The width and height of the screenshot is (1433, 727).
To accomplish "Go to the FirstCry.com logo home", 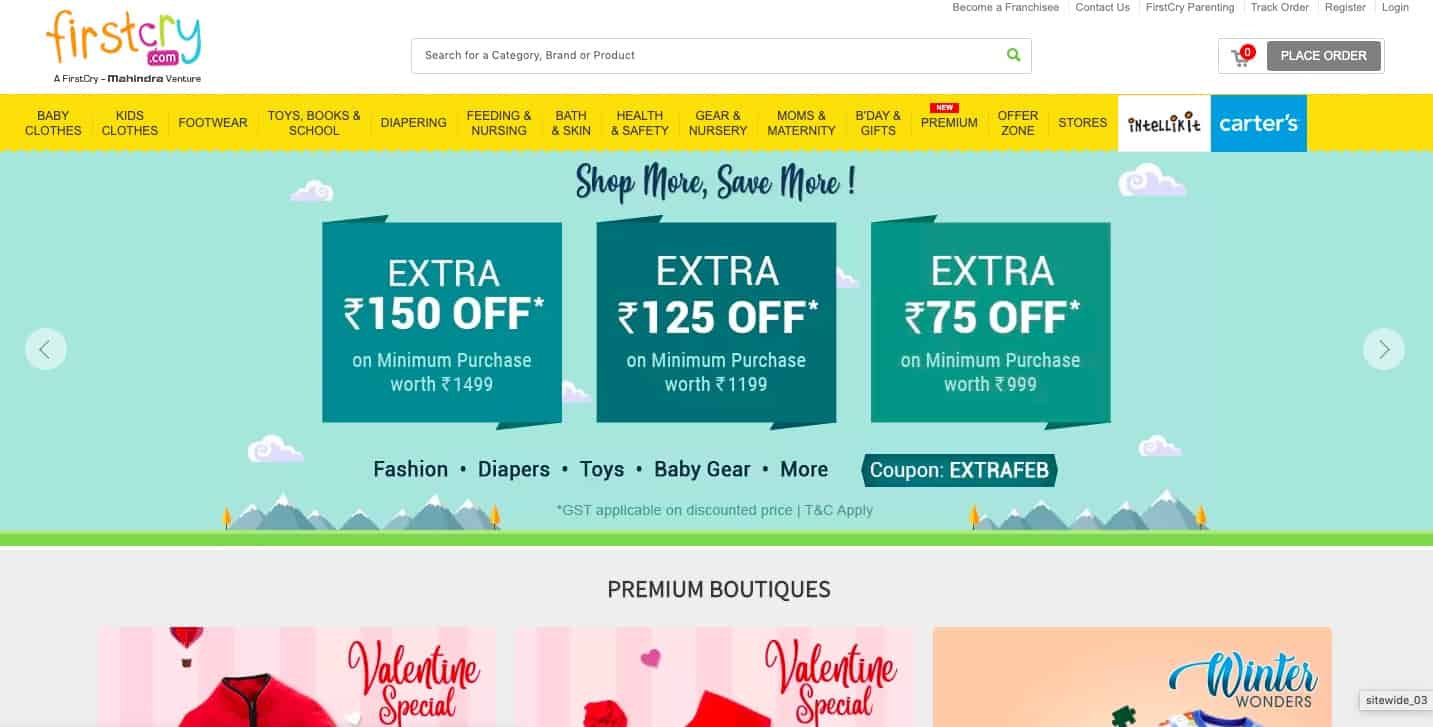I will 124,47.
